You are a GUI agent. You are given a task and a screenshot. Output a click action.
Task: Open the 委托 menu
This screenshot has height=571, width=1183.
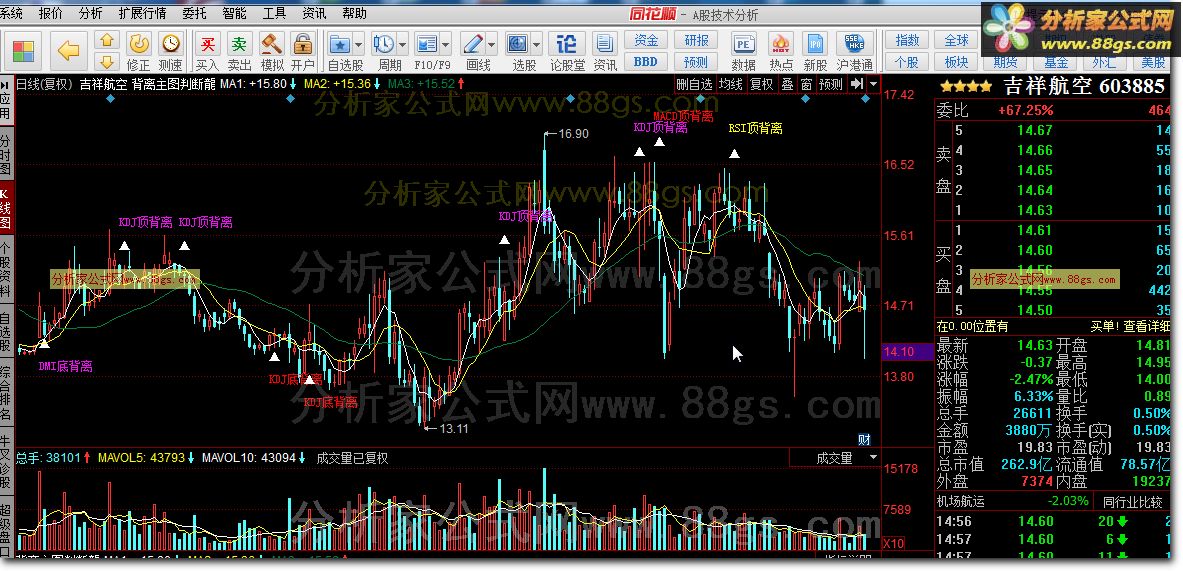194,13
